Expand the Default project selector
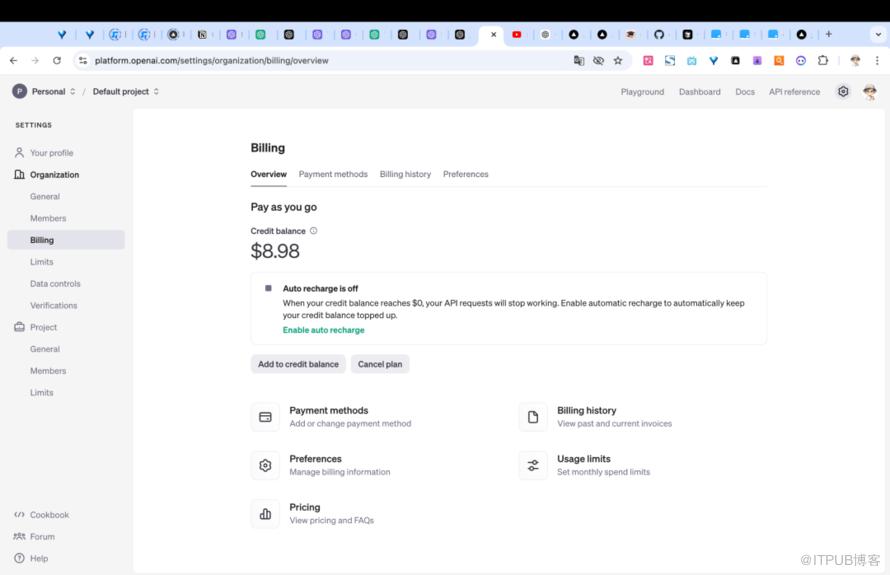This screenshot has height=575, width=890. 126,91
